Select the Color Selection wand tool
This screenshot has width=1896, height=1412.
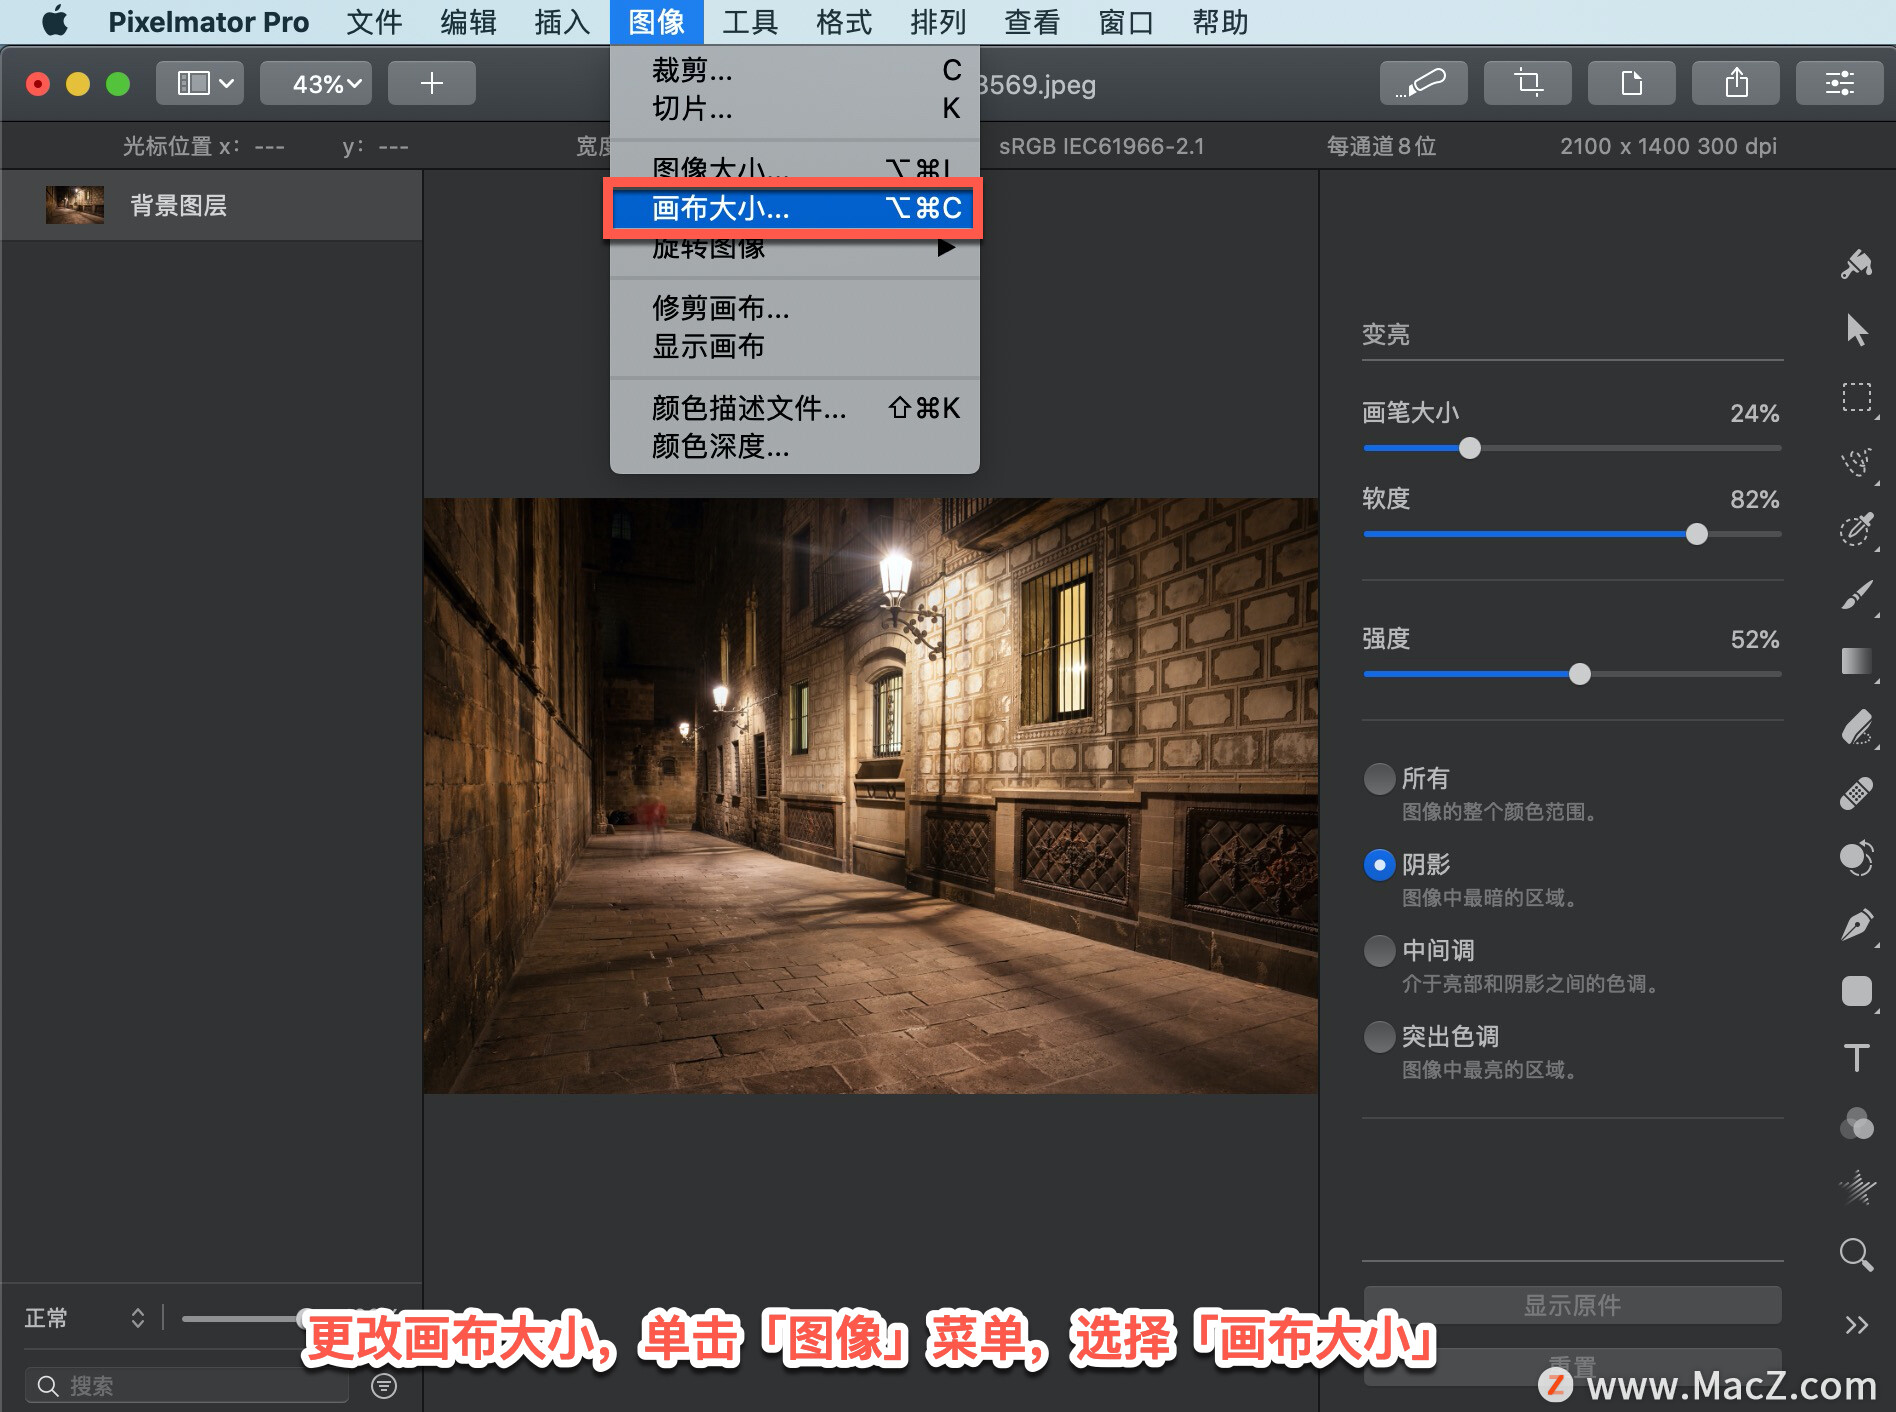[x=1857, y=529]
